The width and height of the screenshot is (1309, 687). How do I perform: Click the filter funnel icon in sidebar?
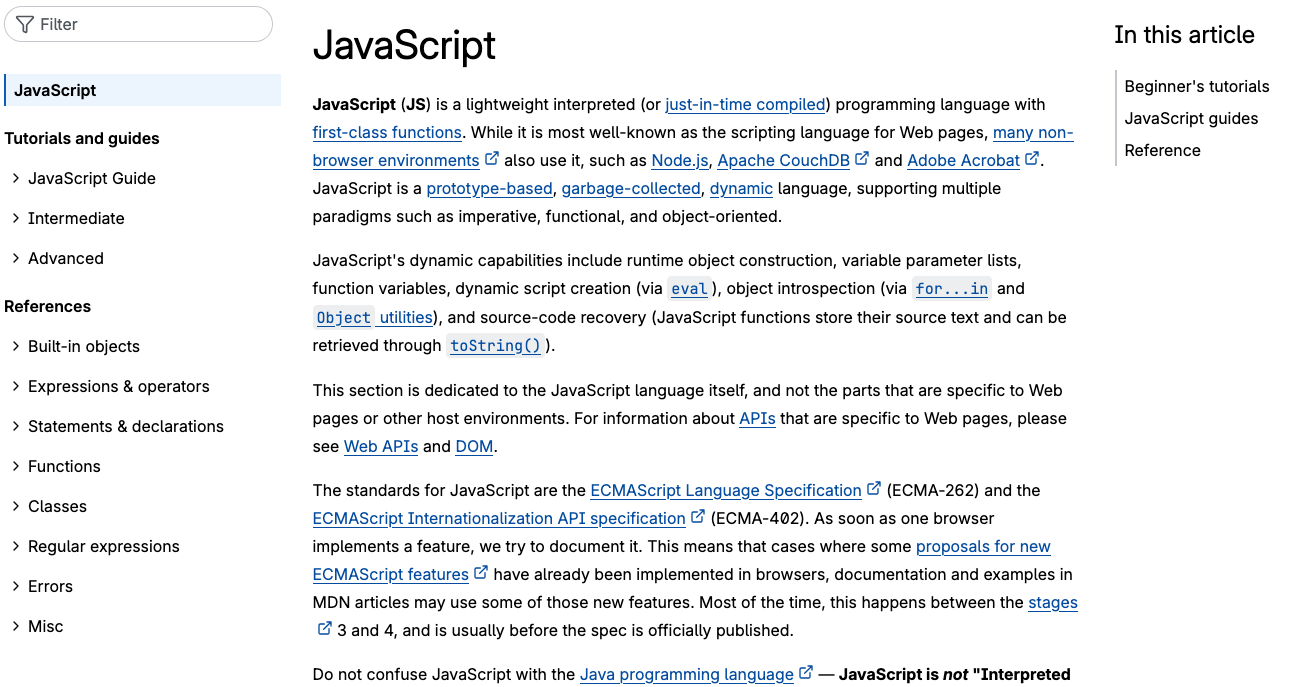point(25,24)
